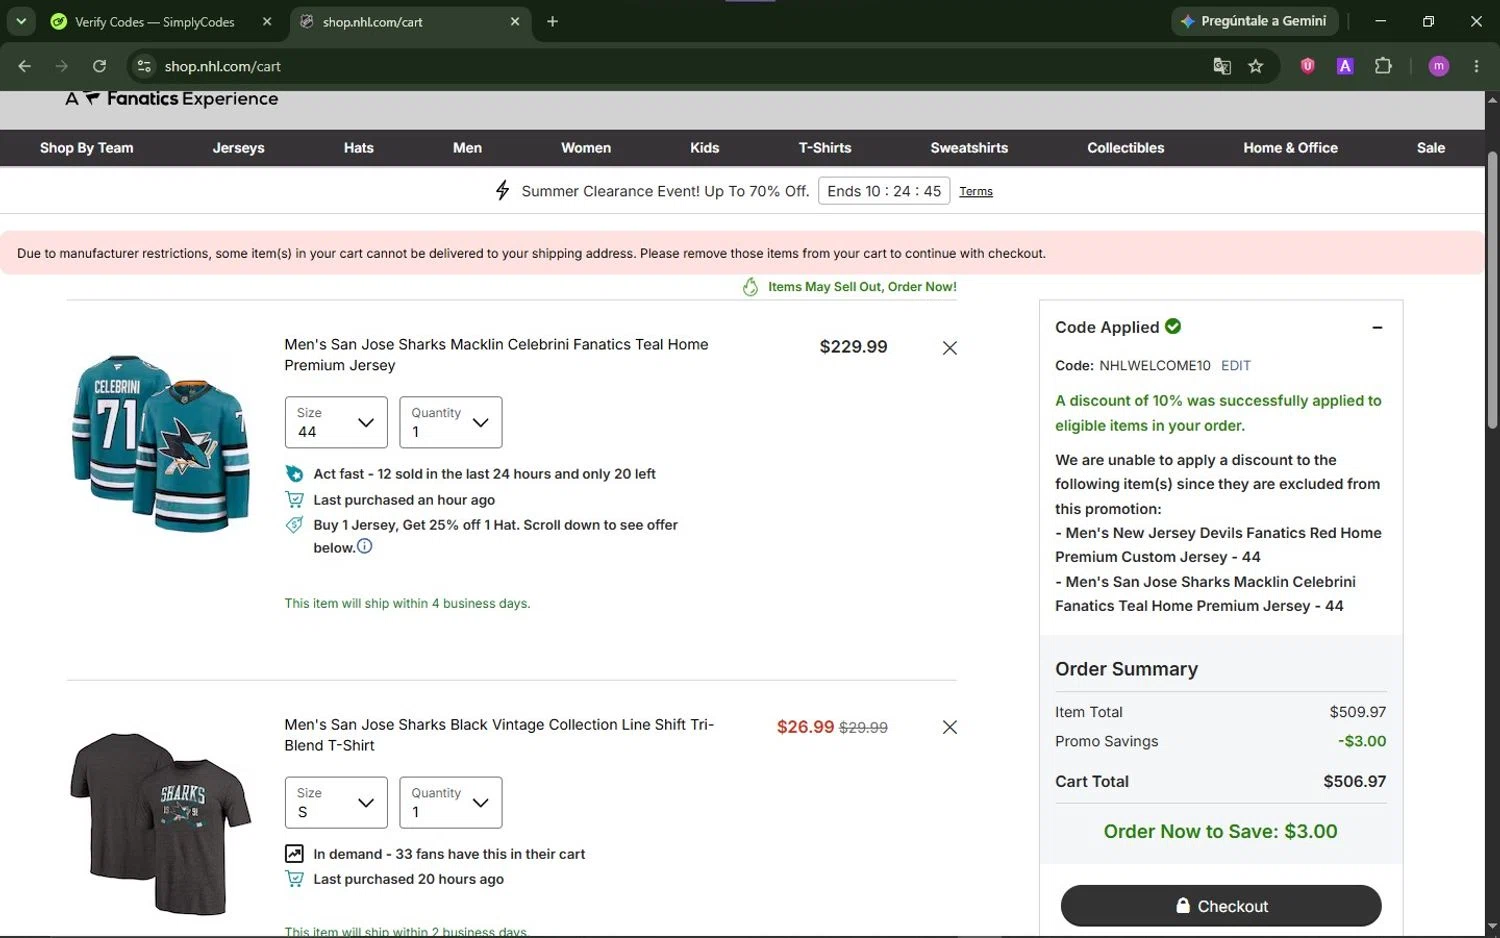The height and width of the screenshot is (938, 1500).
Task: Click the Item Total $509.97 value
Action: point(1358,712)
